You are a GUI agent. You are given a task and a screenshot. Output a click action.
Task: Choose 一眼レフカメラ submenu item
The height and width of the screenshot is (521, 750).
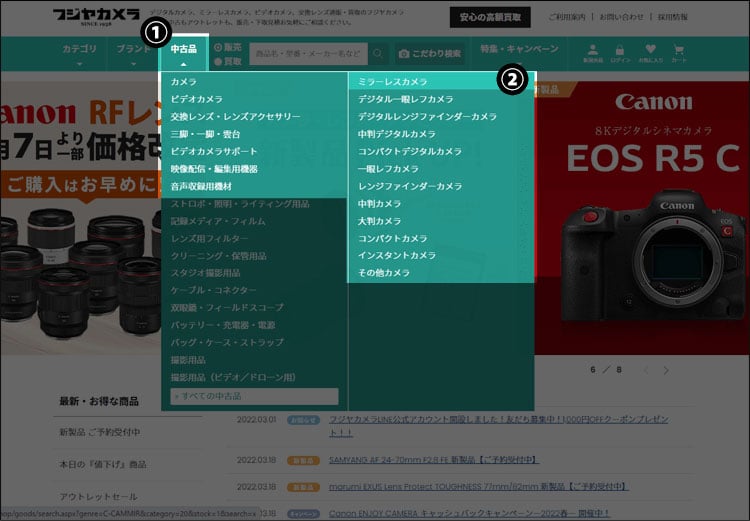(x=388, y=169)
